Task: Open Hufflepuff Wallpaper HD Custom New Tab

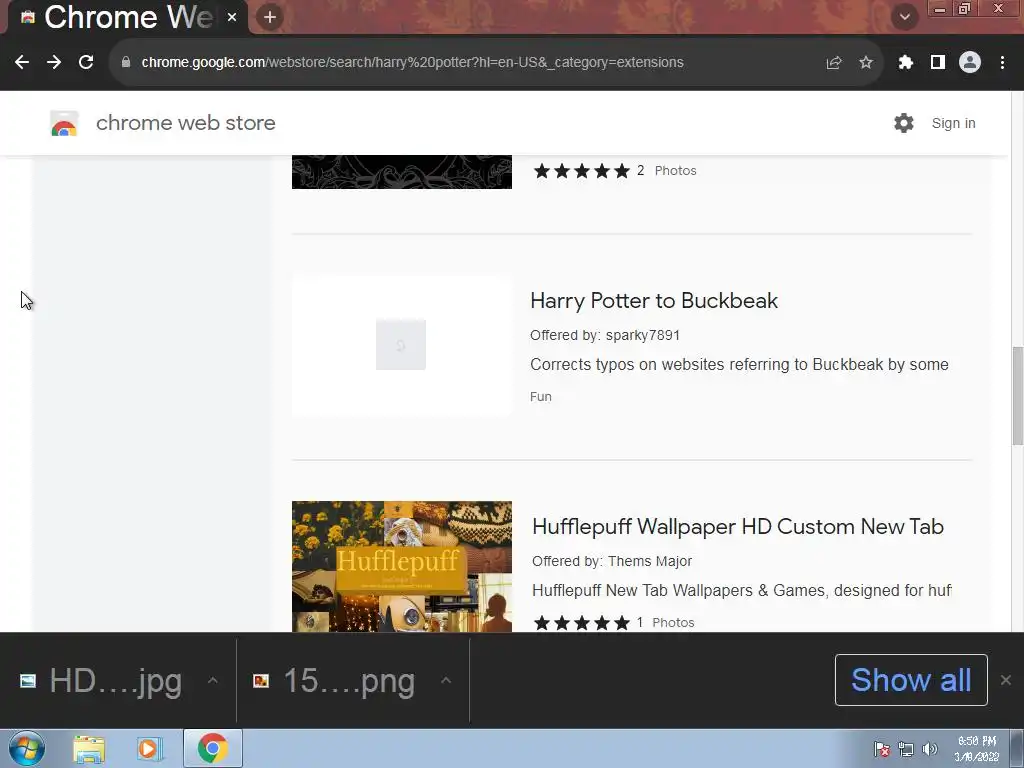Action: click(737, 526)
